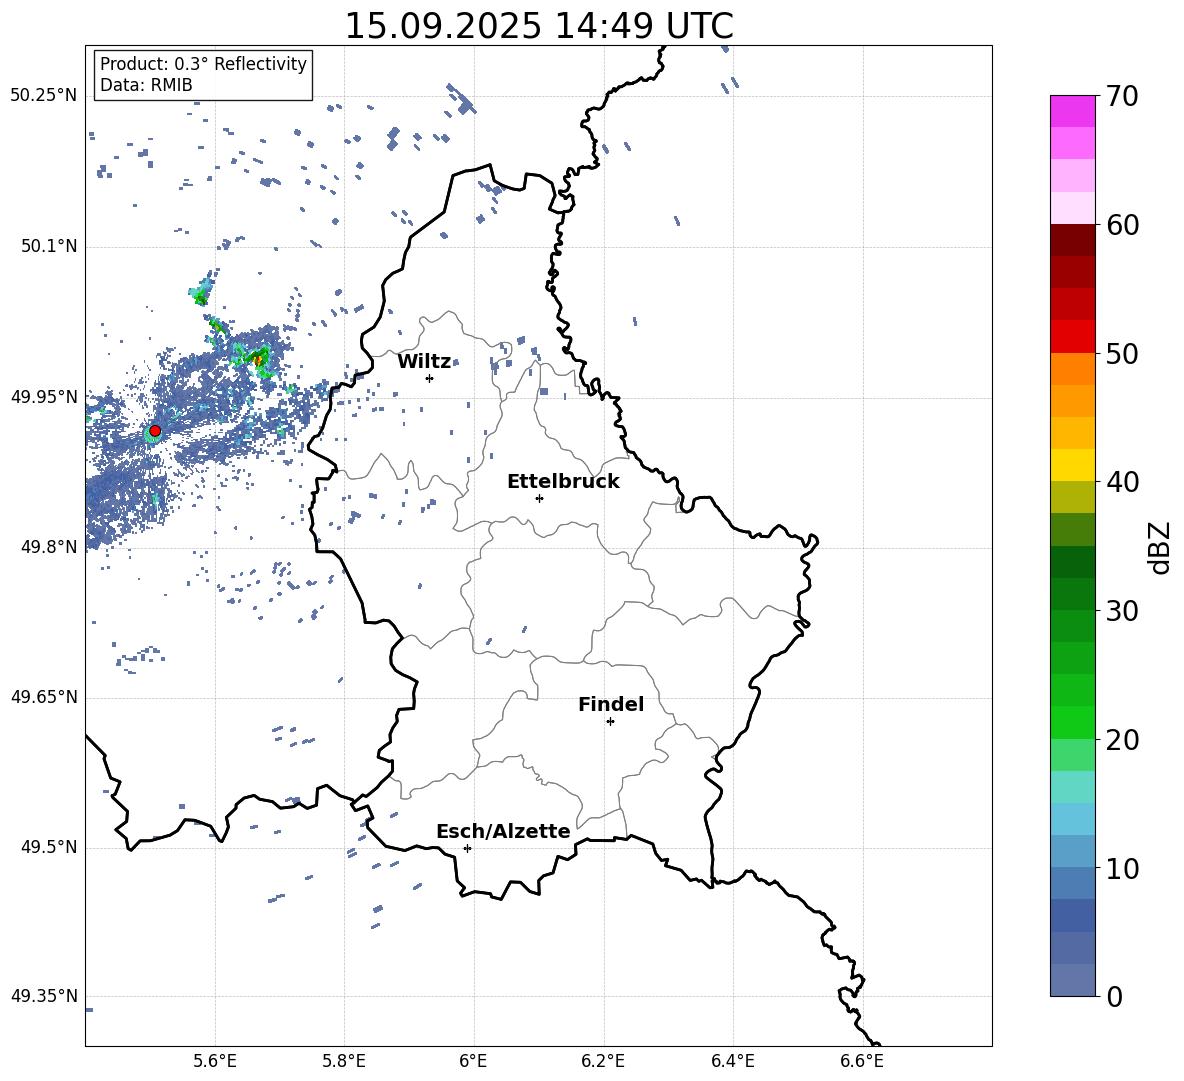
Task: Click the 0 value on colorbar
Action: click(x=1114, y=997)
